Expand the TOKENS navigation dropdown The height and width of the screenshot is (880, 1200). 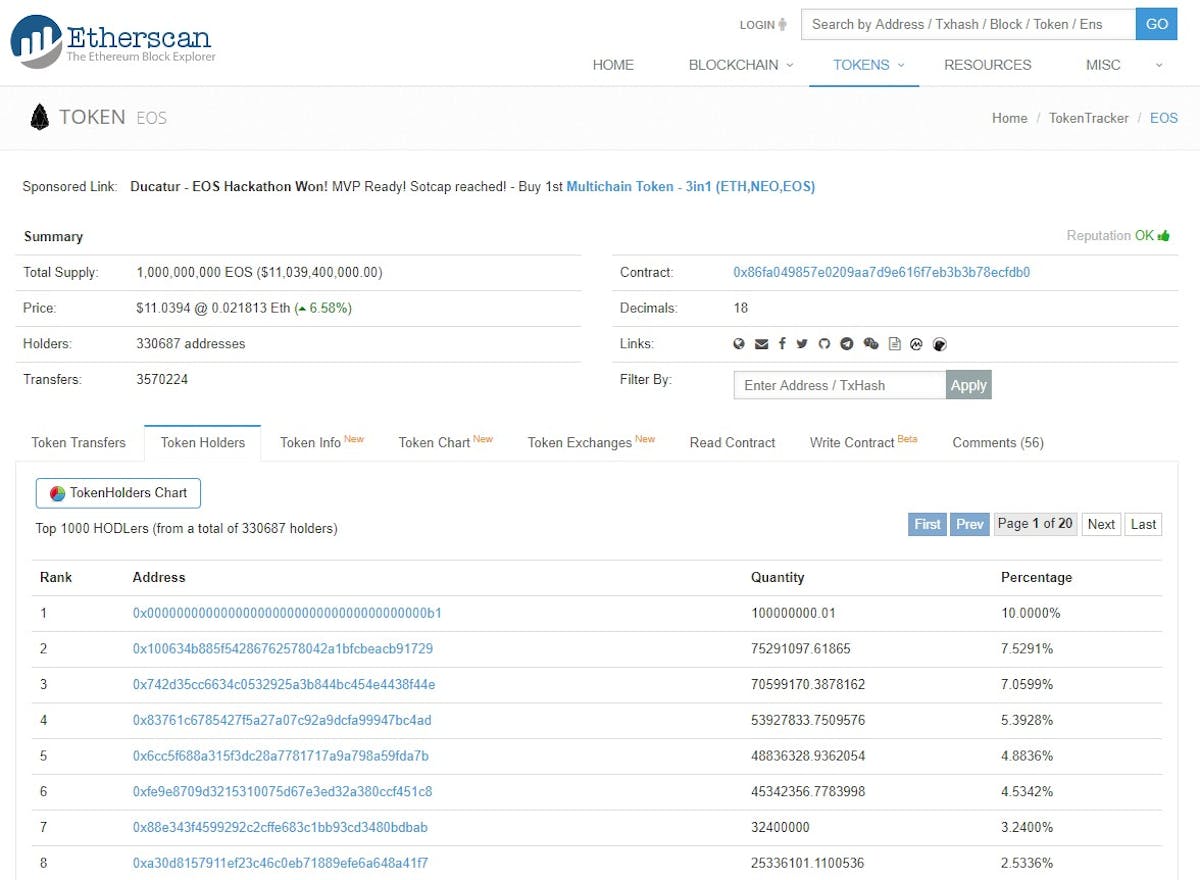[862, 65]
